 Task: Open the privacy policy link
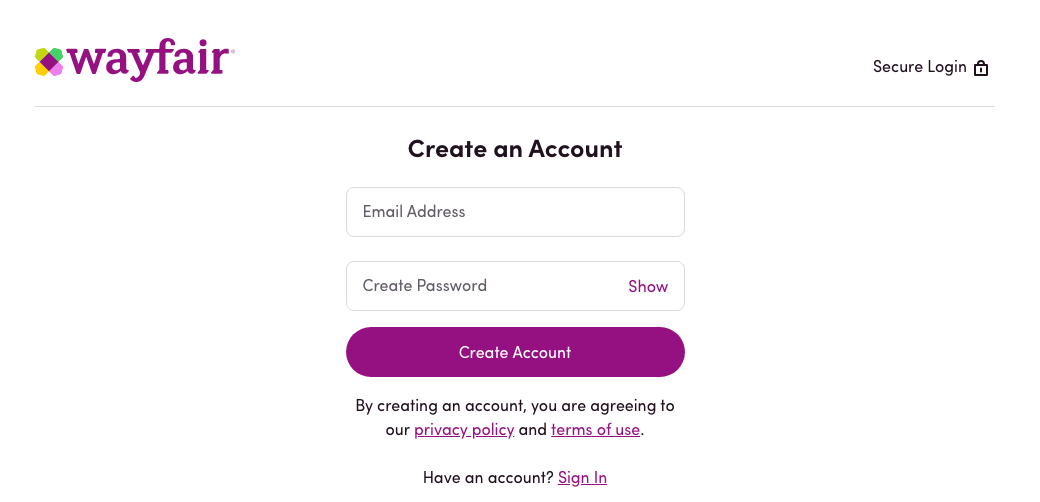pos(464,430)
